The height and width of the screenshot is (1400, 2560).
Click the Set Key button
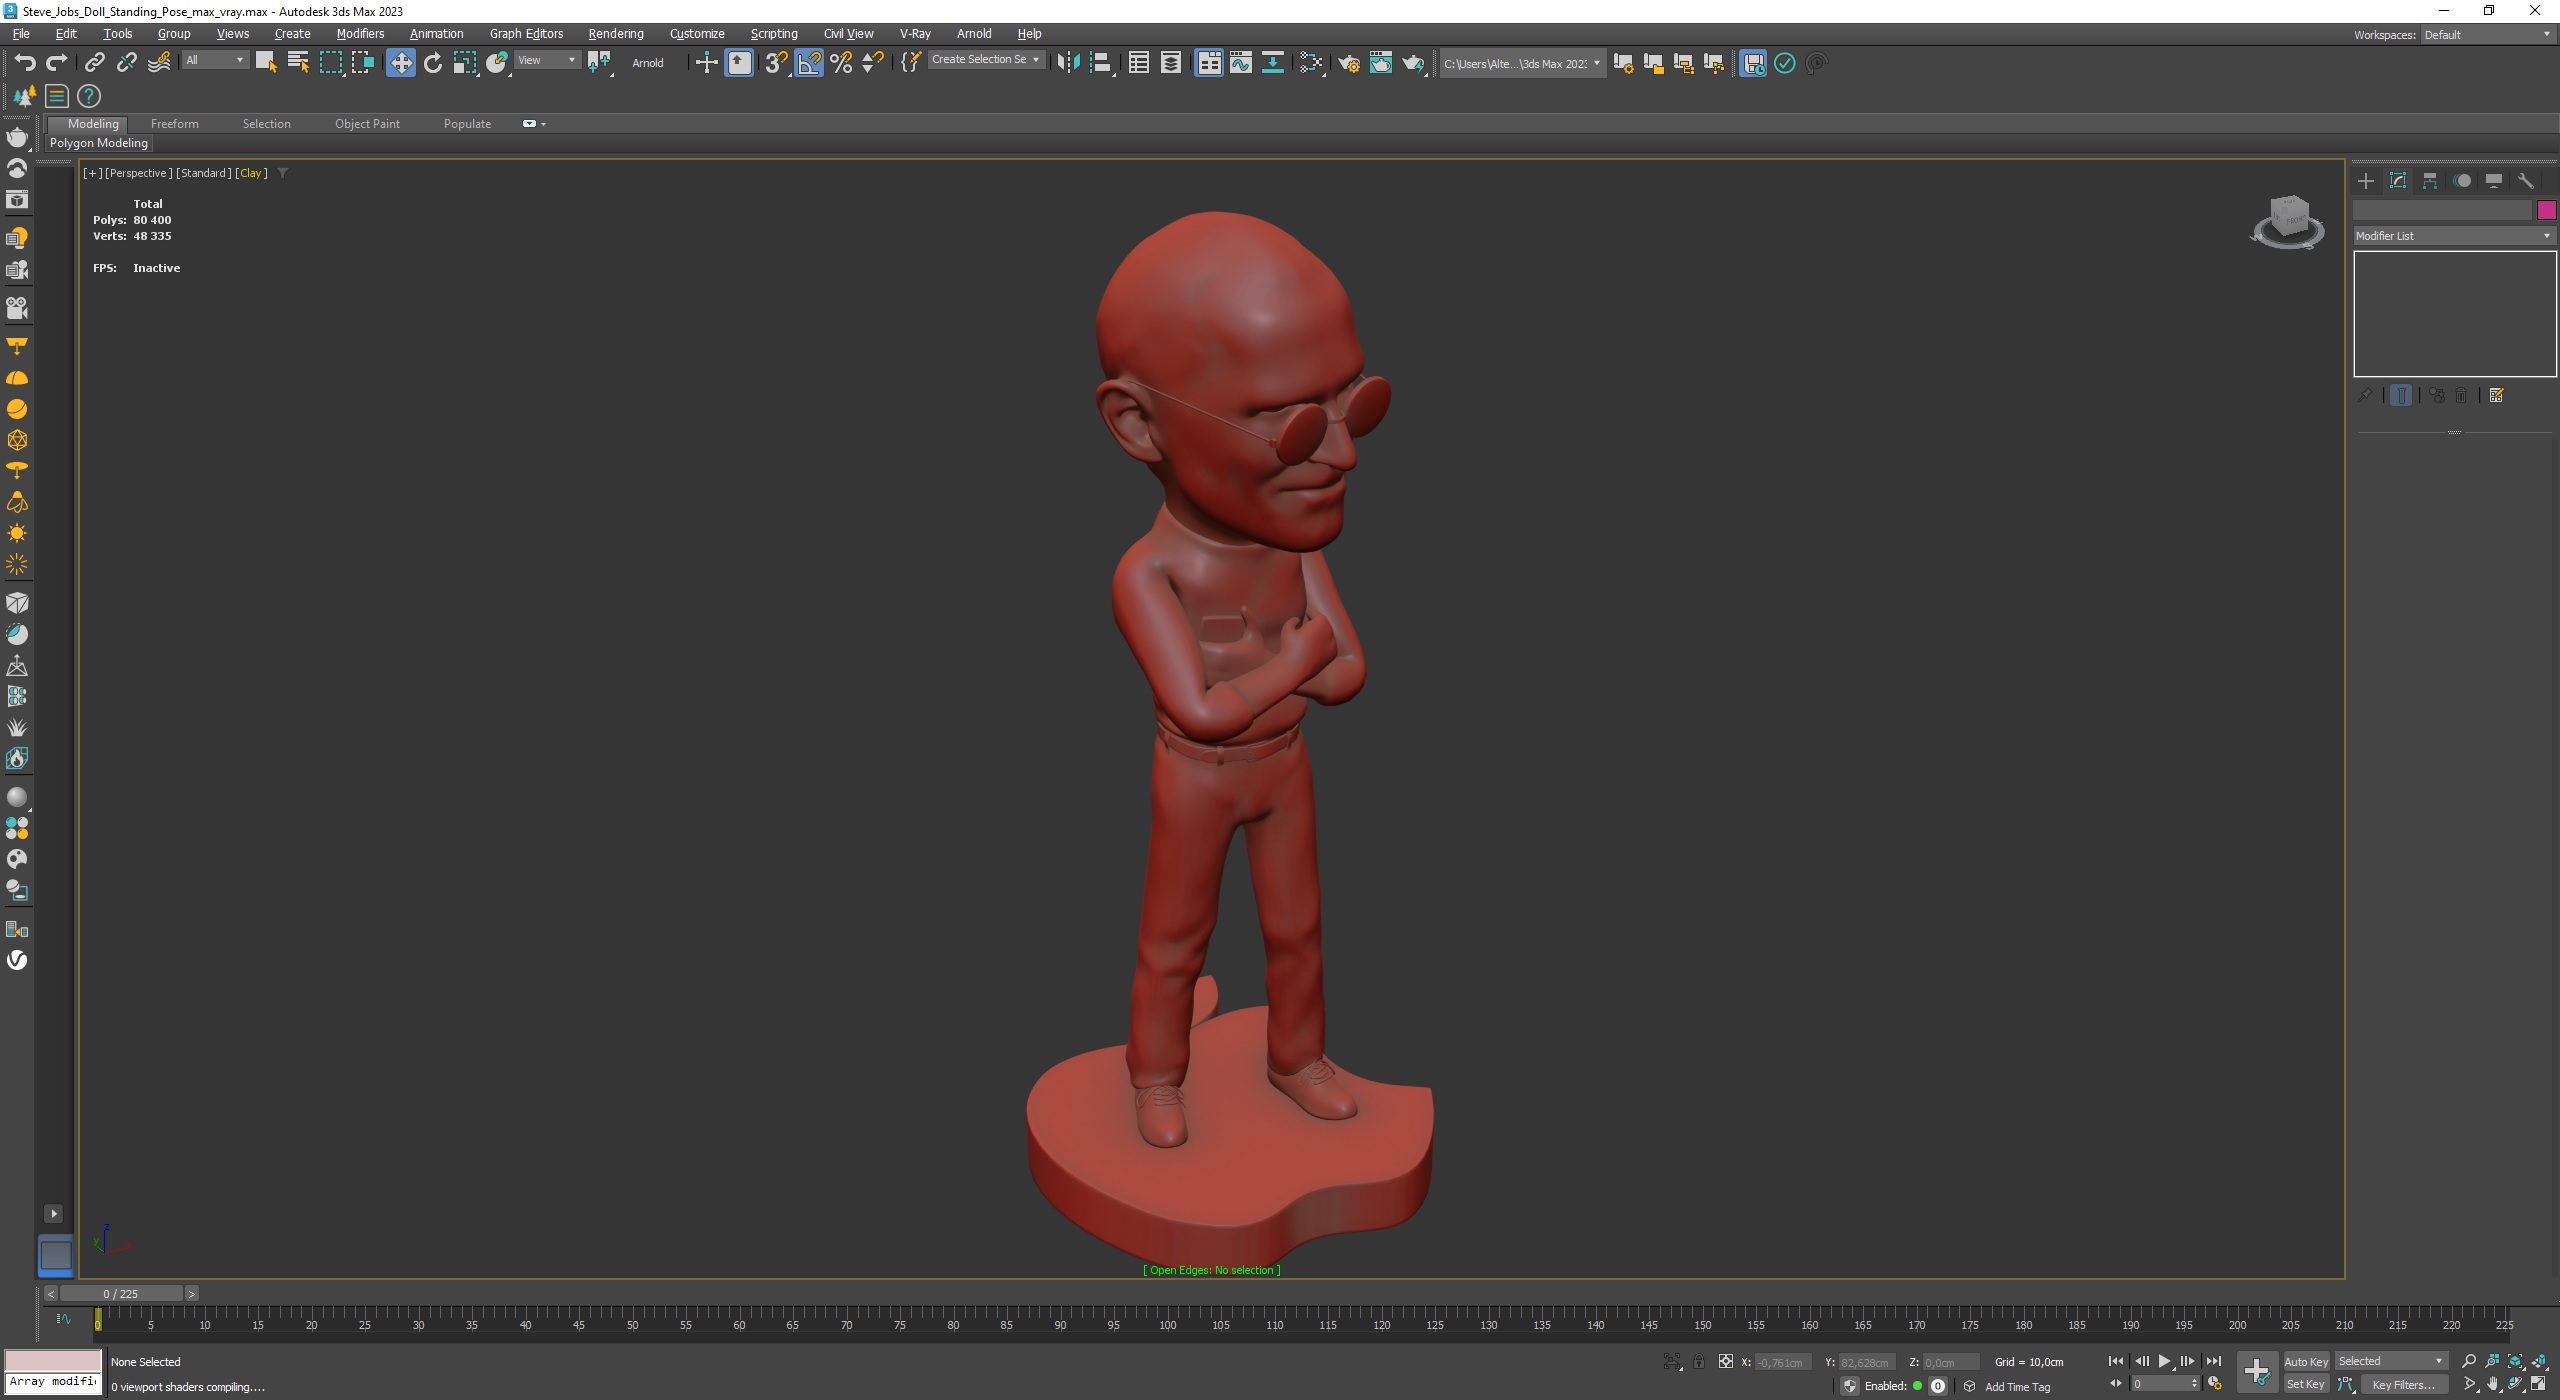(2305, 1384)
